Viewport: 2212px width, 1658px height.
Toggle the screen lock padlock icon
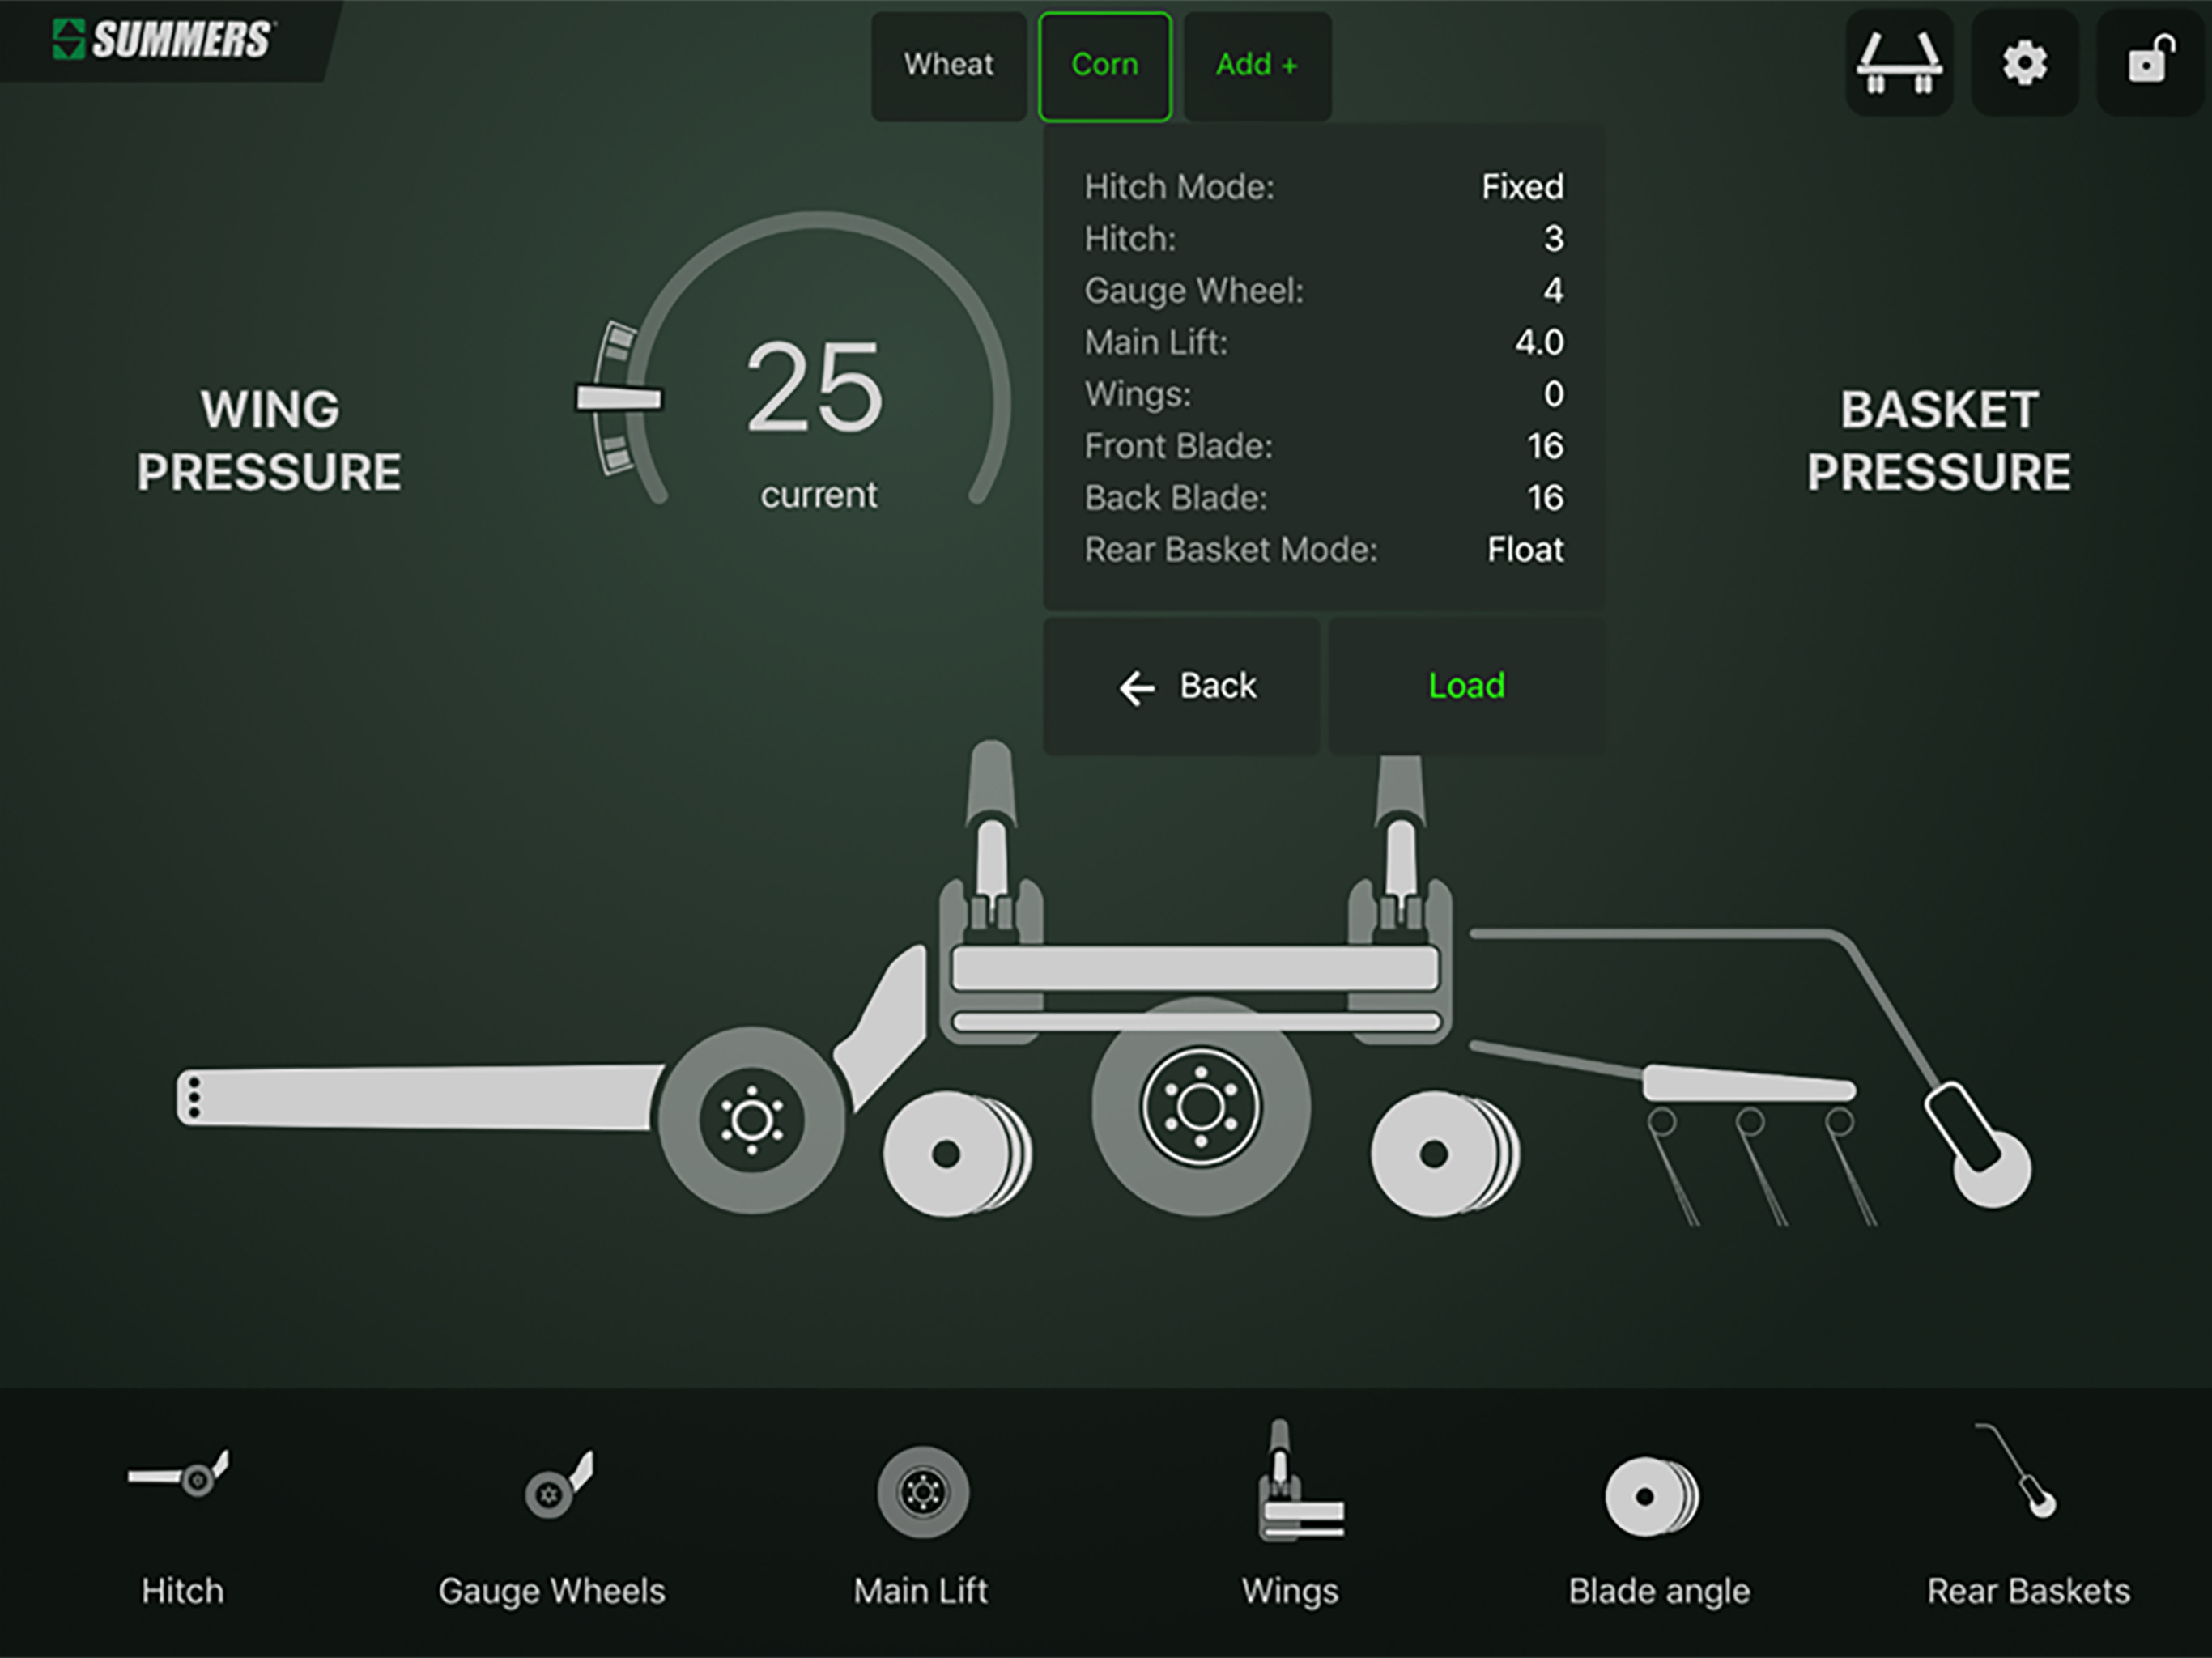(2150, 63)
